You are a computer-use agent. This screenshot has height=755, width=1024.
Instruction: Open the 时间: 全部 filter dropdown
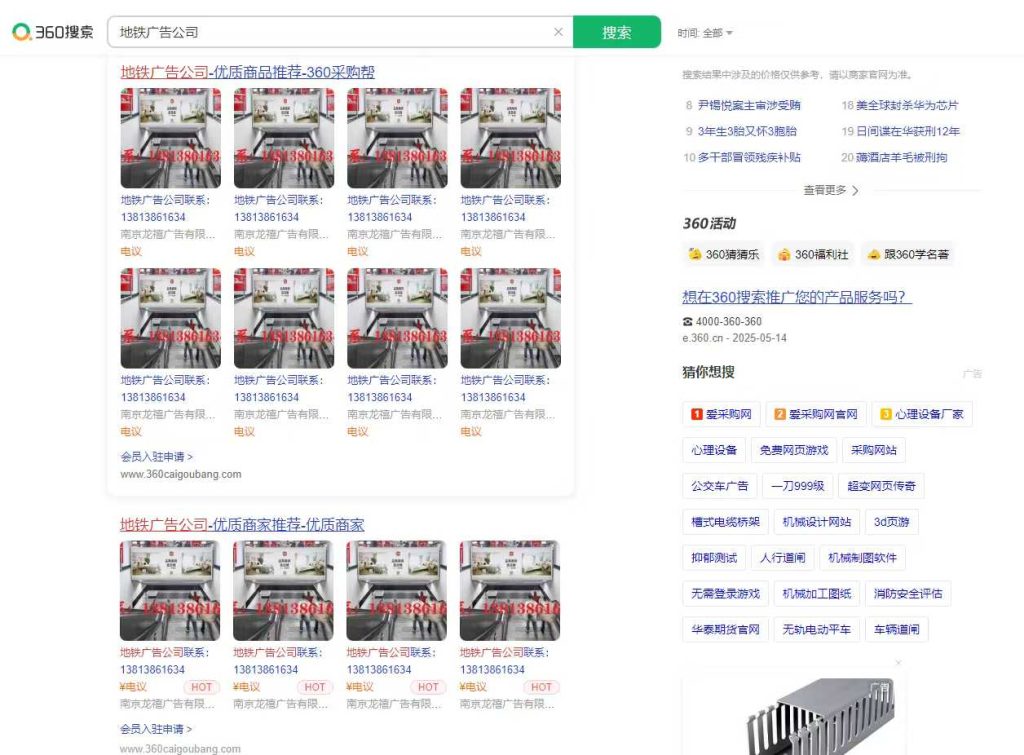(x=705, y=33)
